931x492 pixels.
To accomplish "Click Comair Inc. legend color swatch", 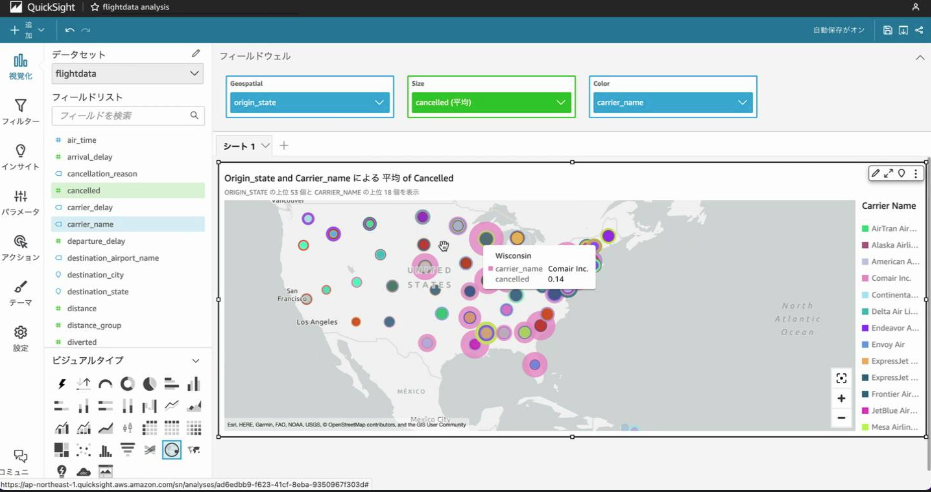I will (x=865, y=278).
